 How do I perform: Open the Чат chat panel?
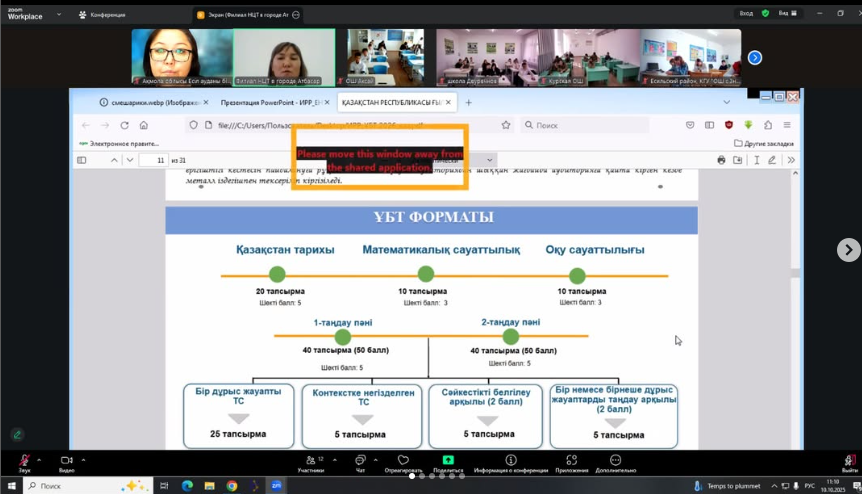[x=360, y=461]
